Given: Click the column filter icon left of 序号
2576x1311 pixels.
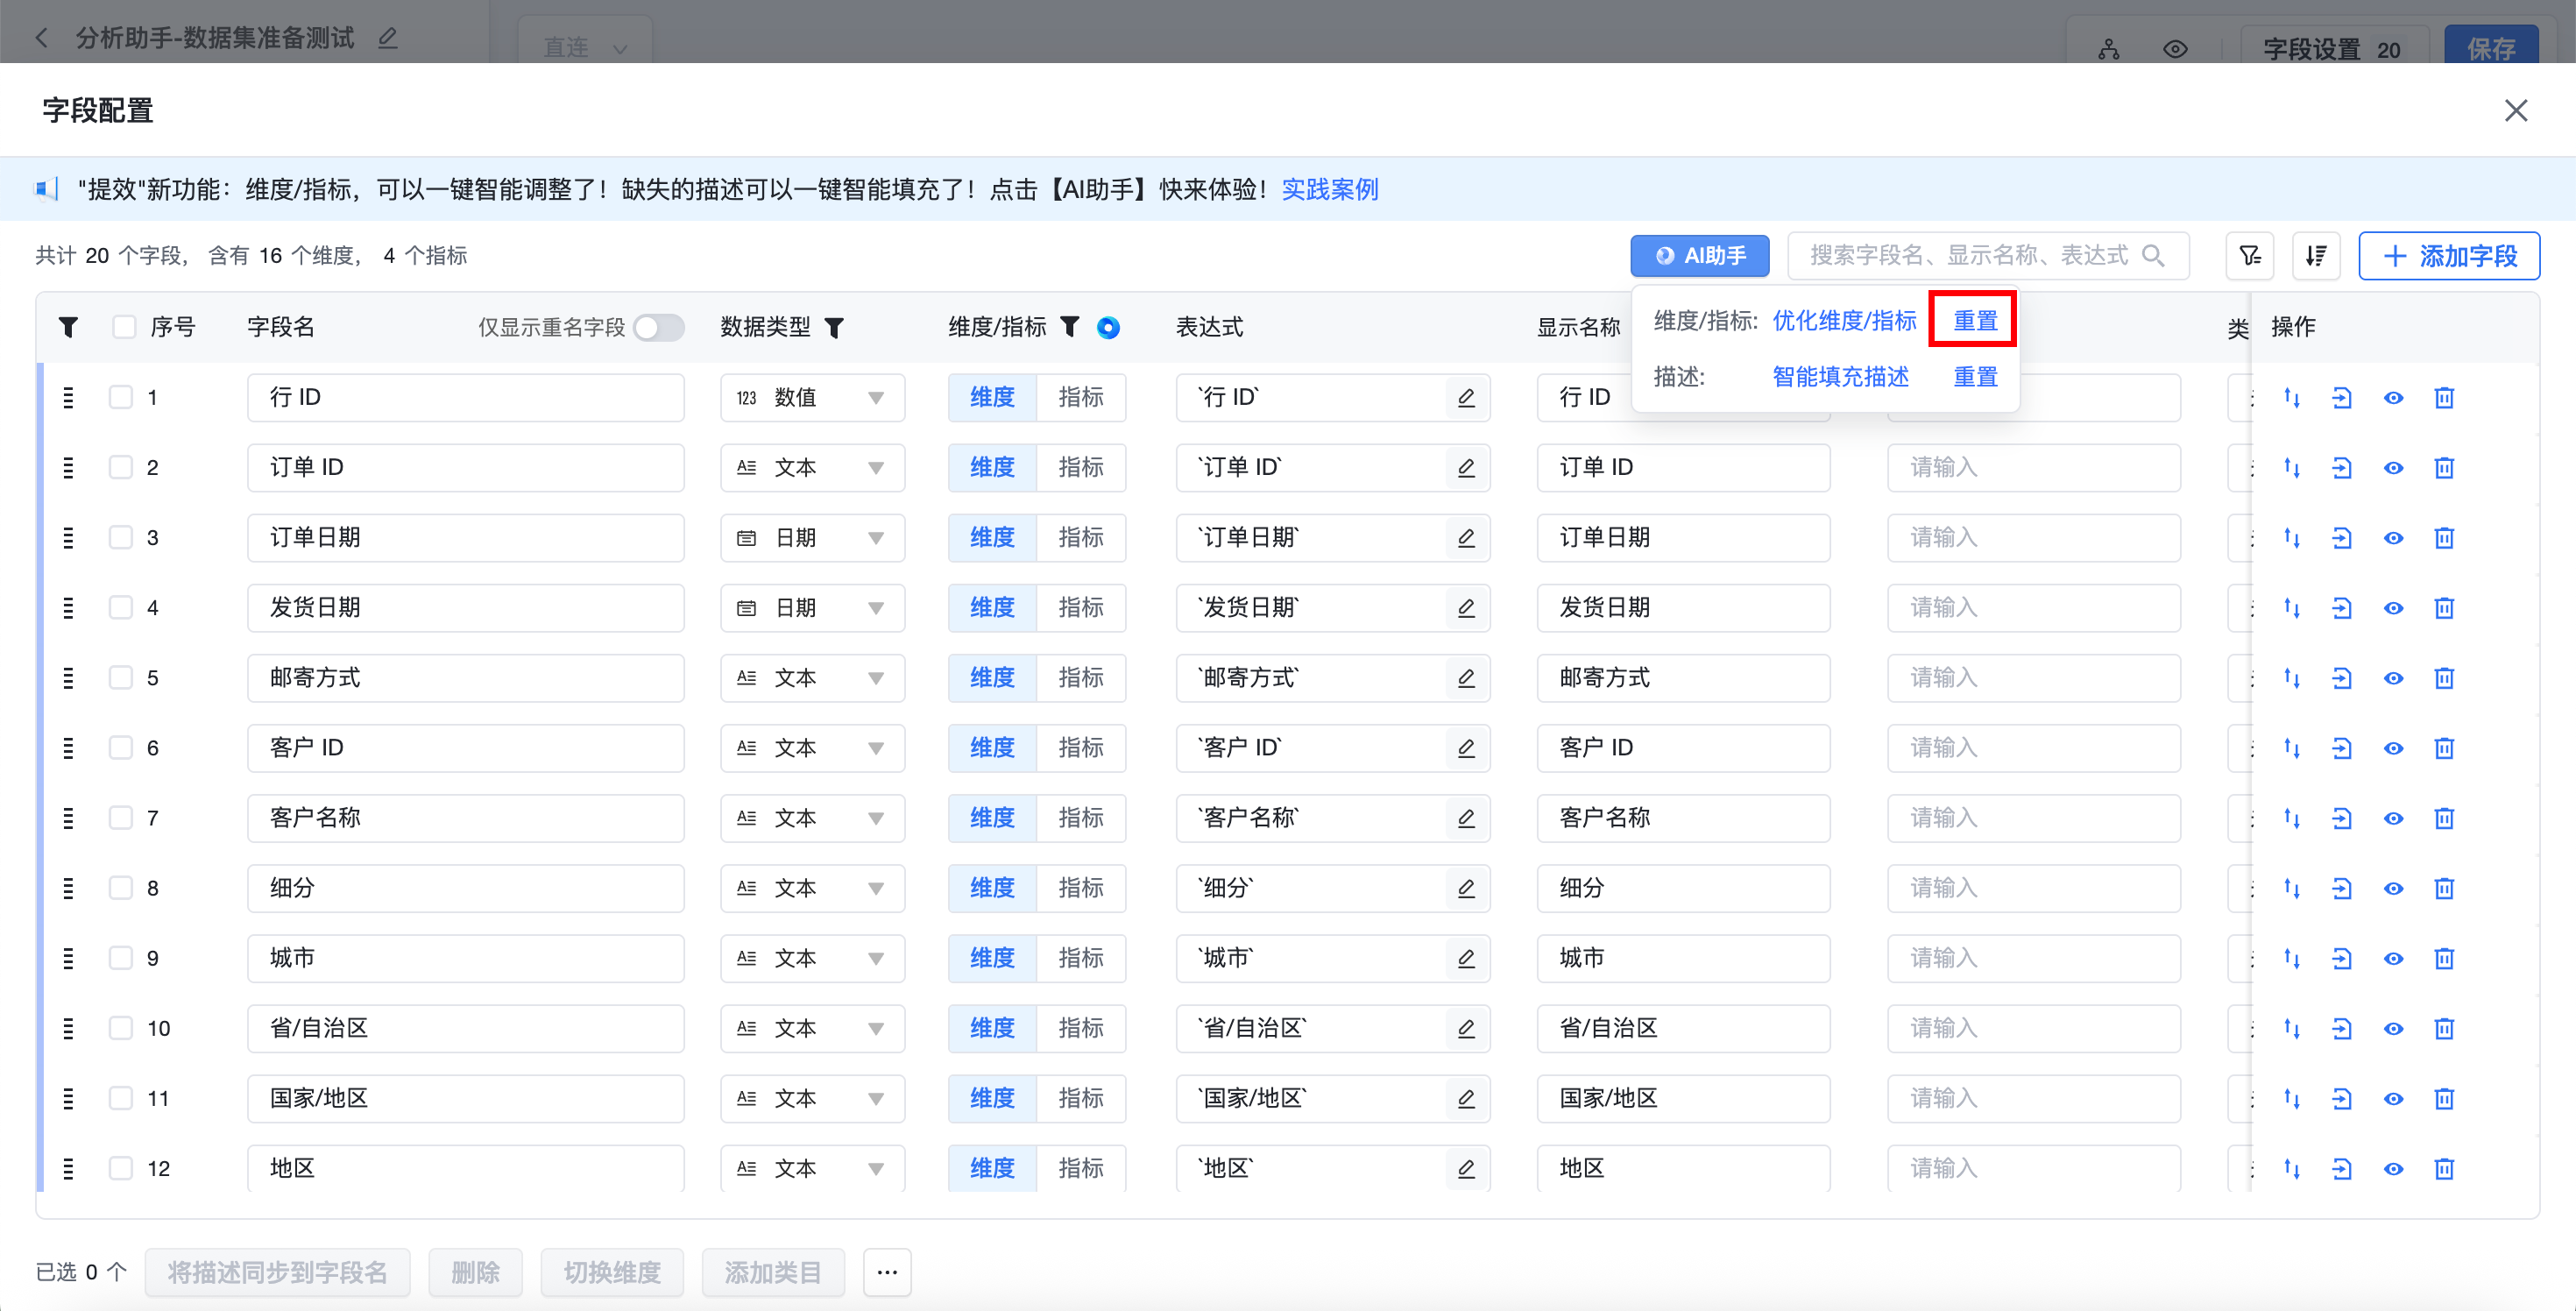Looking at the screenshot, I should tap(68, 327).
